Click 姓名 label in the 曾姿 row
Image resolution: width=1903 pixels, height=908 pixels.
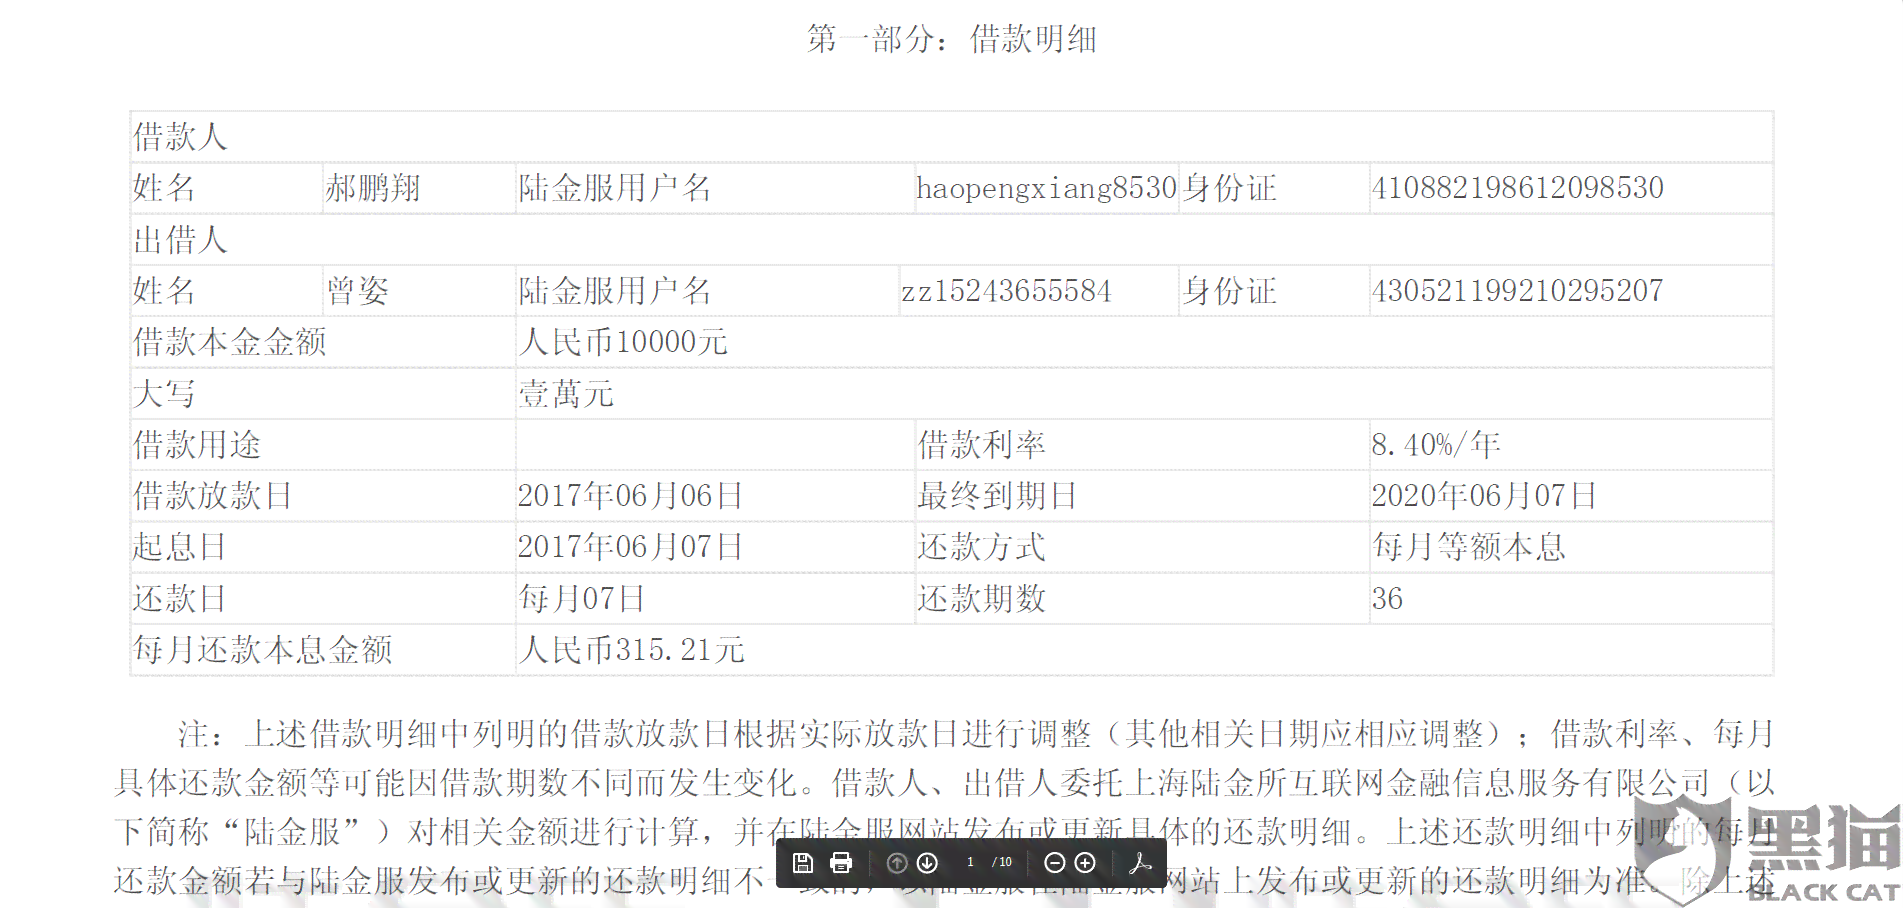pyautogui.click(x=164, y=291)
